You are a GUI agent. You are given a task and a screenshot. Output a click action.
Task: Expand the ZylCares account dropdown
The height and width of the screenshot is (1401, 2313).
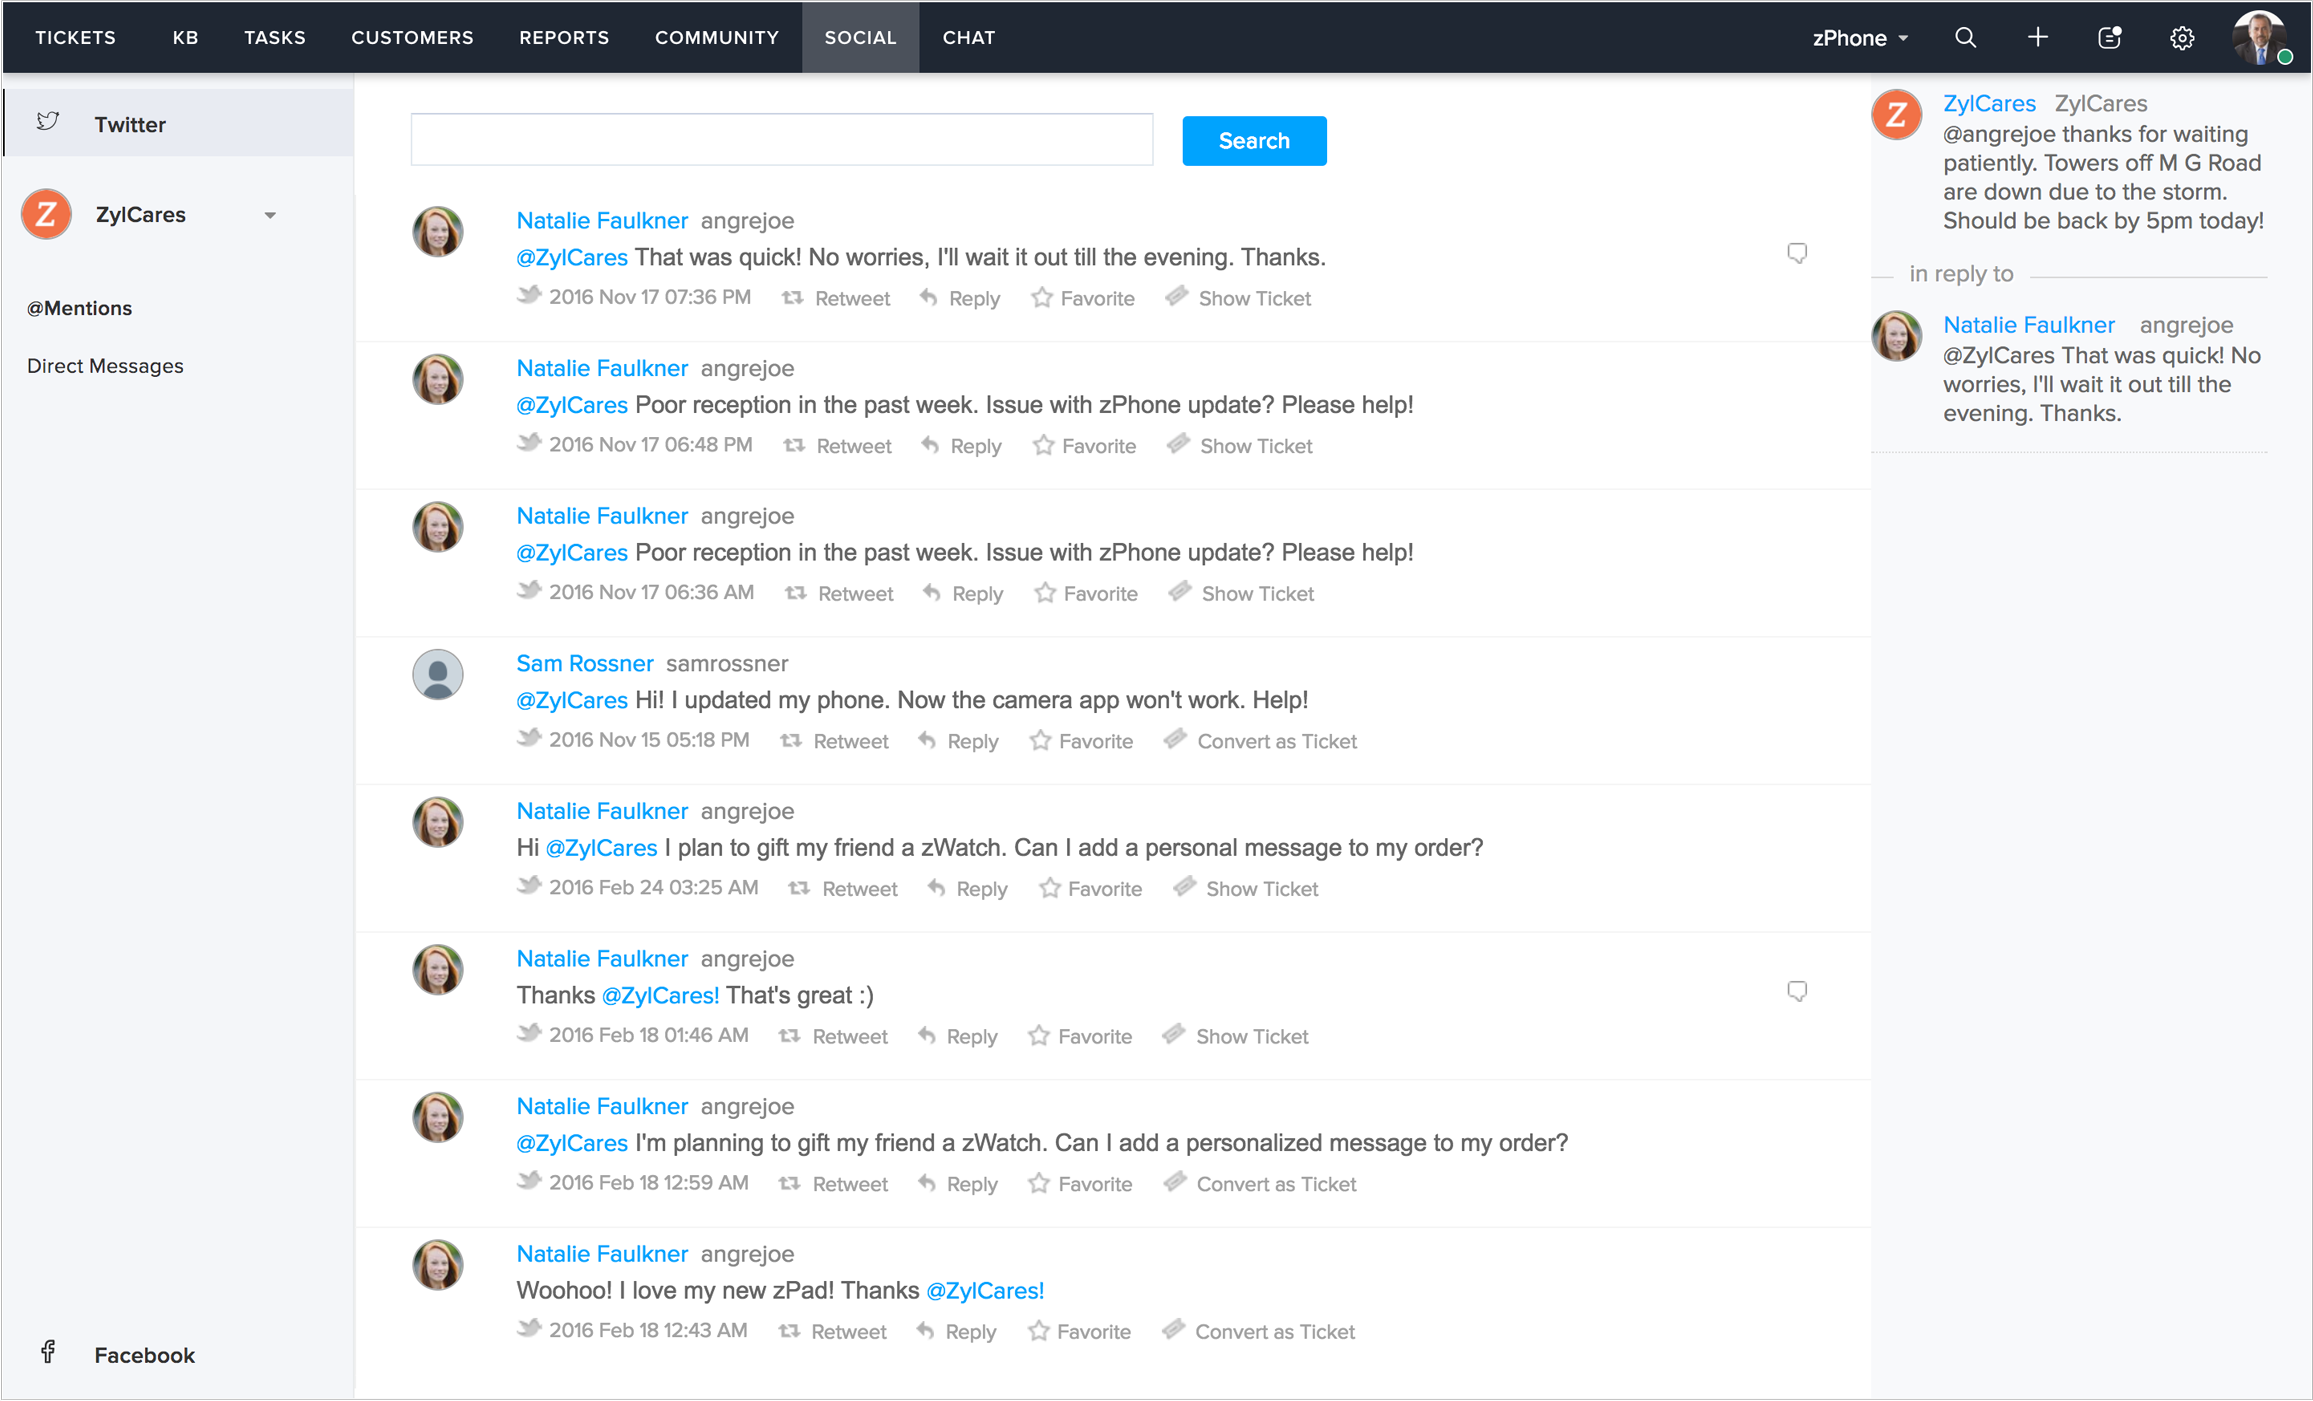[x=270, y=215]
